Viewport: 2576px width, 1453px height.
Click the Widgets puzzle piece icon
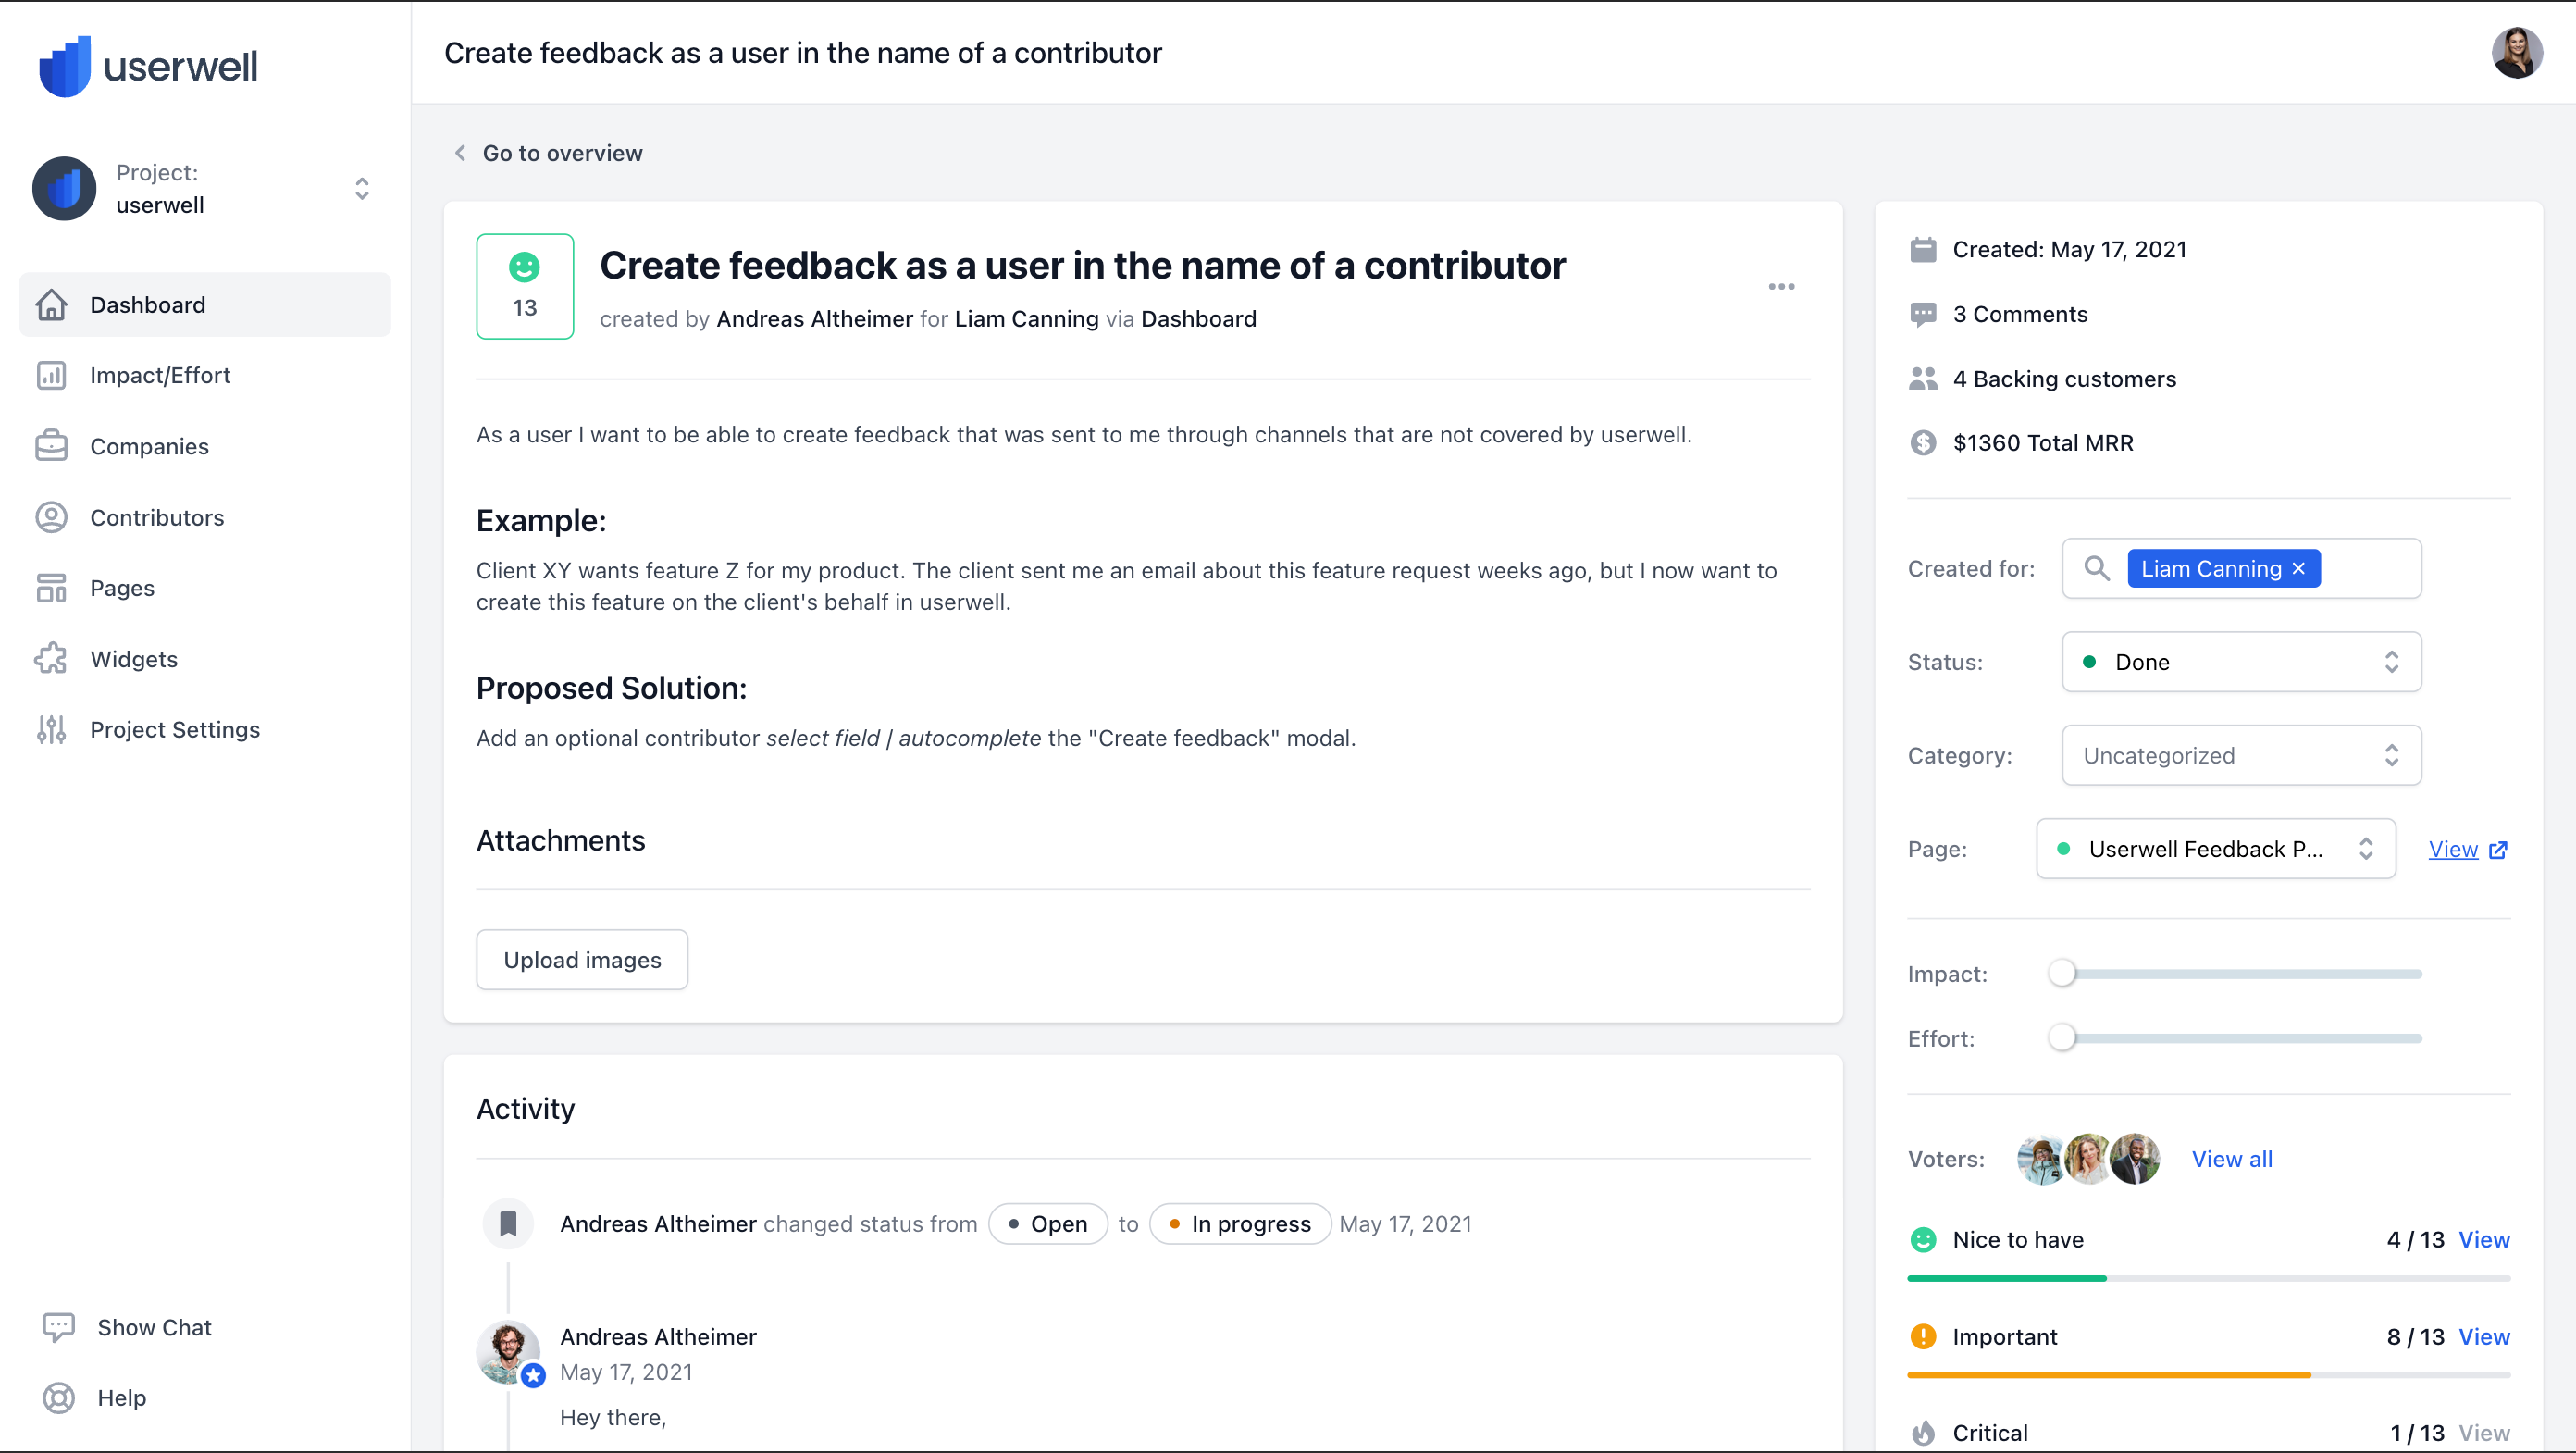click(51, 659)
